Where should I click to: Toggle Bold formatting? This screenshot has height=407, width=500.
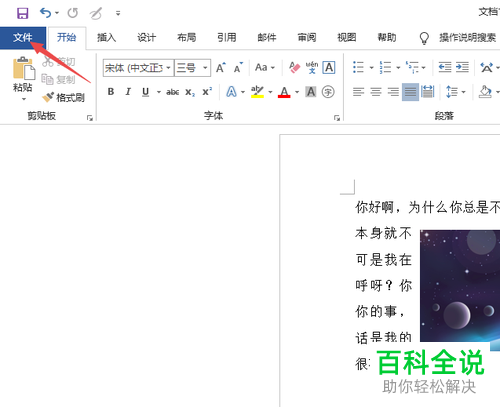pyautogui.click(x=111, y=92)
